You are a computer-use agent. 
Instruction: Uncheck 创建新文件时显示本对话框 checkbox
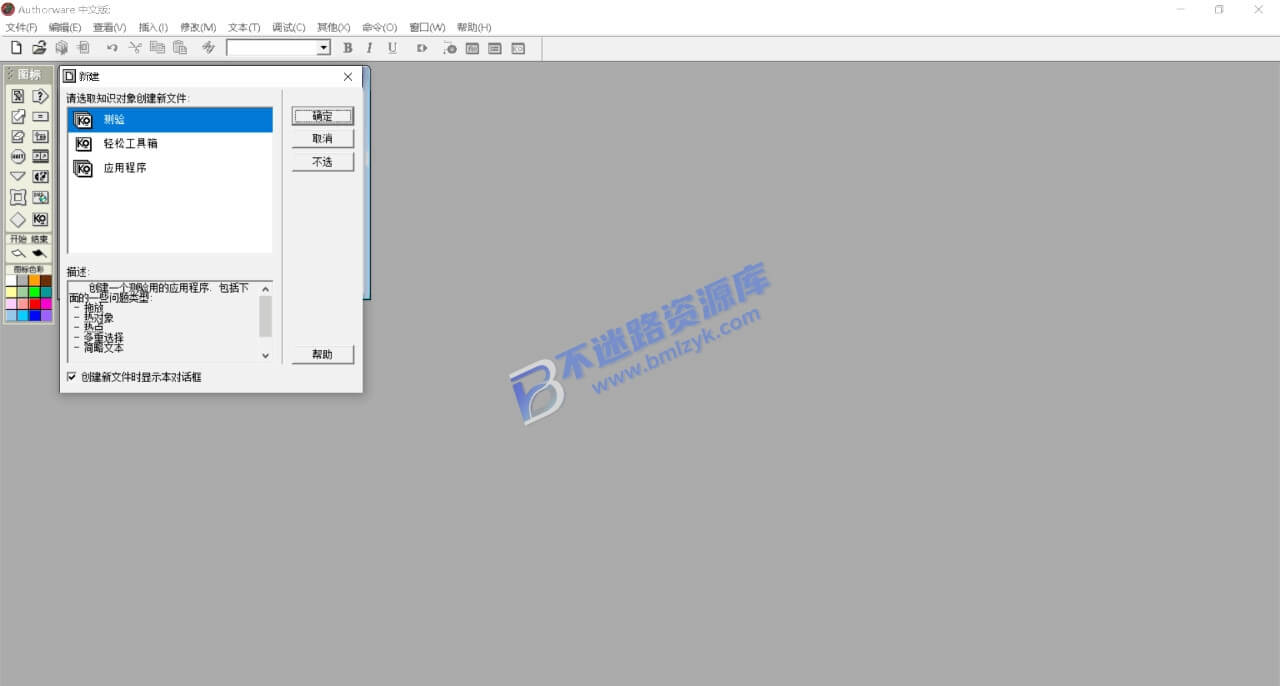click(x=71, y=377)
